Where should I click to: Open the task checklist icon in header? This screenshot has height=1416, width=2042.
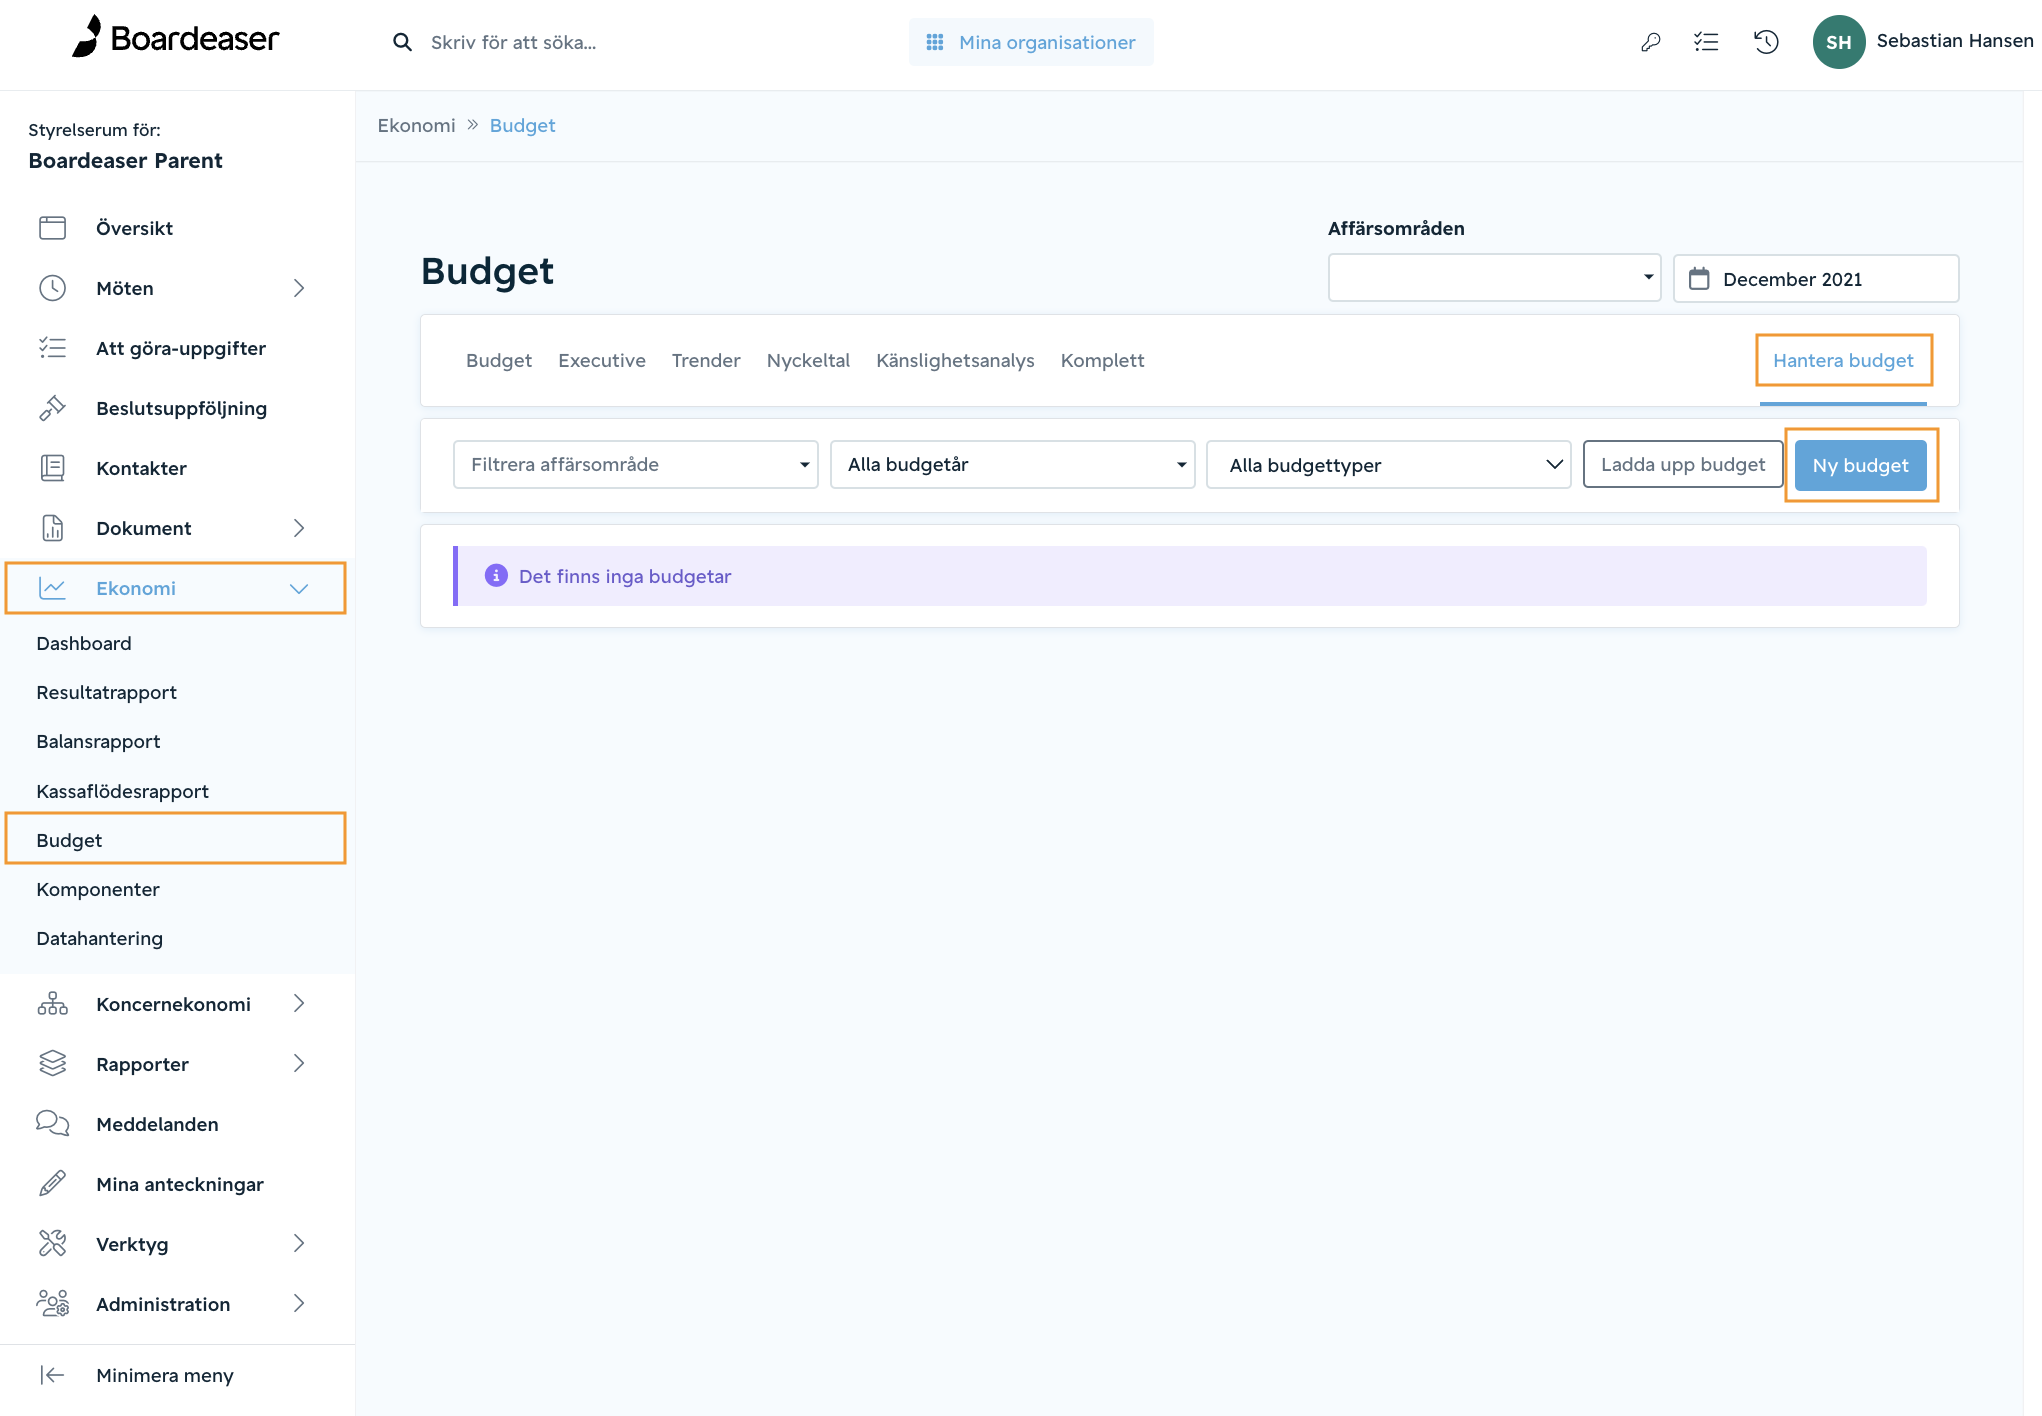[x=1706, y=42]
